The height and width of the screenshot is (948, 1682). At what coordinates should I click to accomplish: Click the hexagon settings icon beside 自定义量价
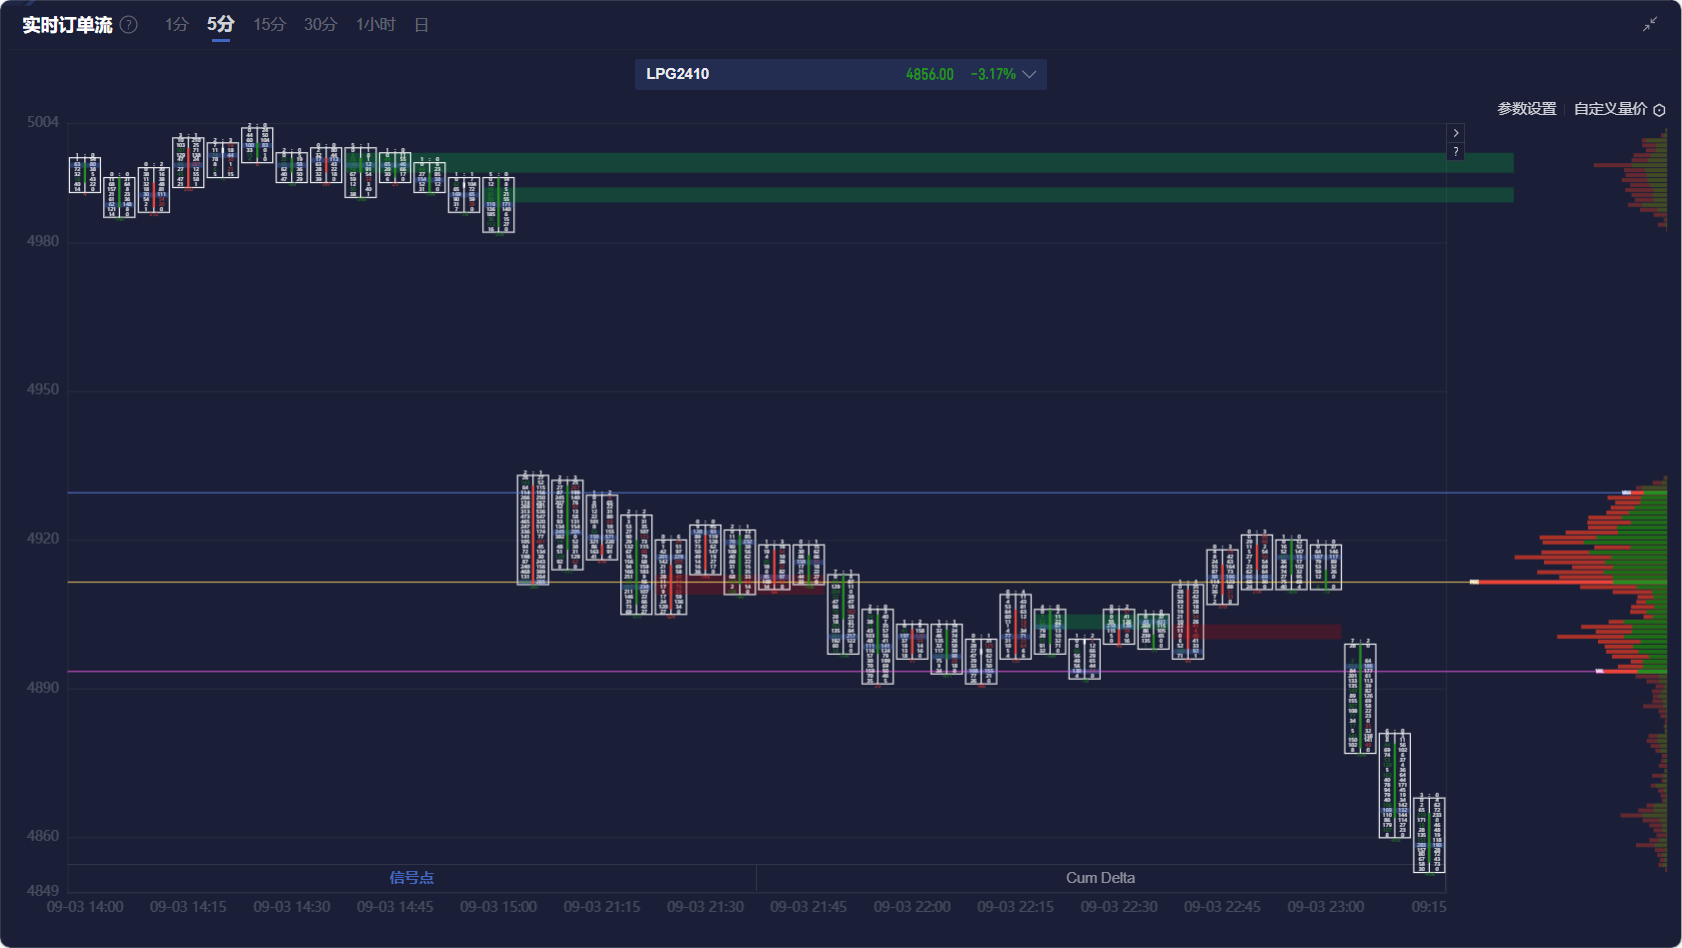(x=1659, y=110)
